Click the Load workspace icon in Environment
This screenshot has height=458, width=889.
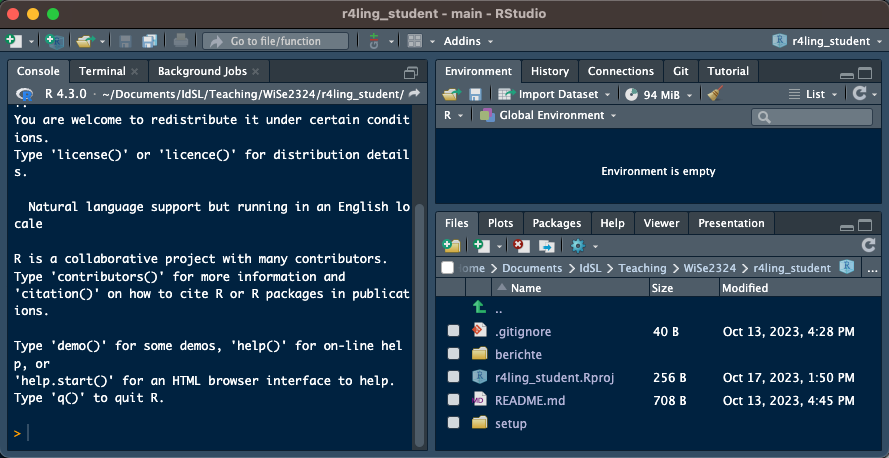click(452, 94)
